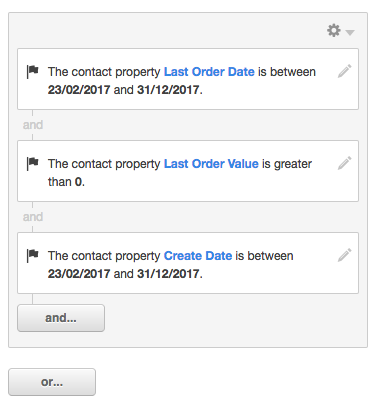Select the Last Order Date filter card
The width and height of the screenshot is (374, 403).
(188, 79)
